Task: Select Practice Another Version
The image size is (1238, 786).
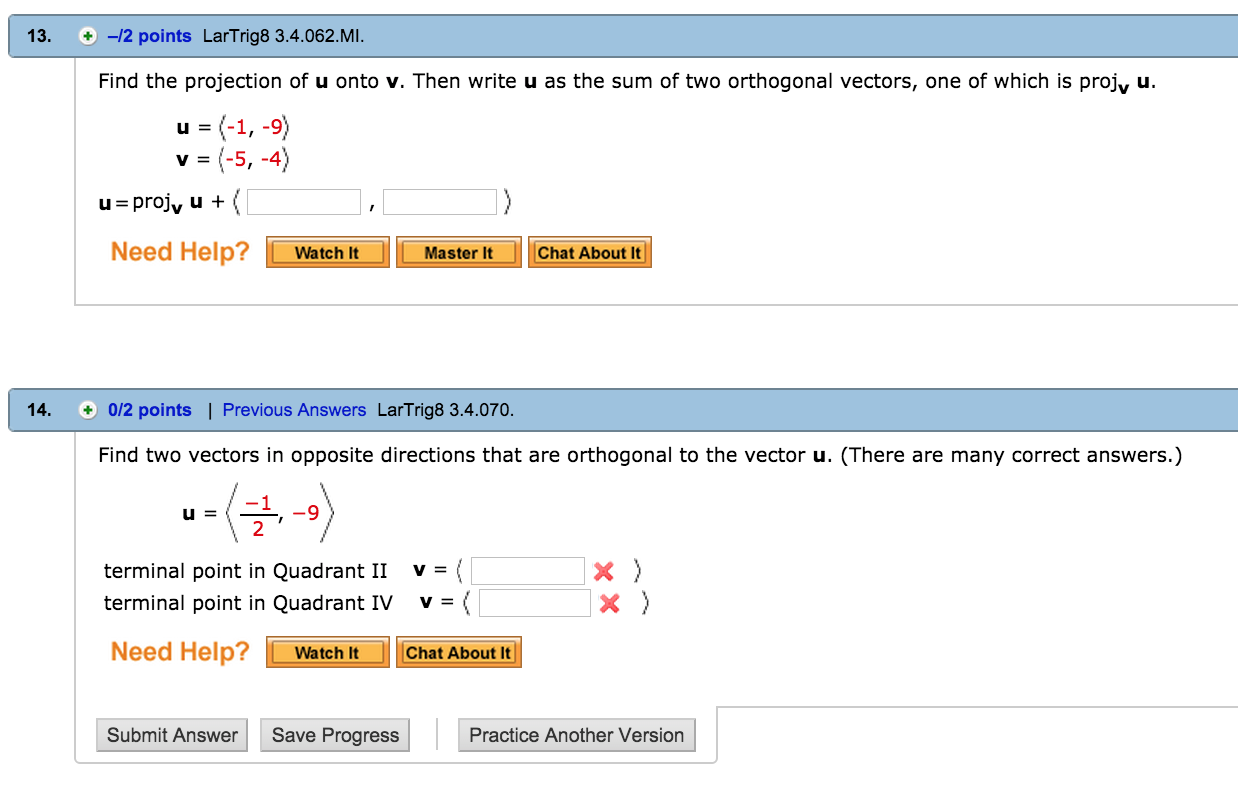Action: 576,734
